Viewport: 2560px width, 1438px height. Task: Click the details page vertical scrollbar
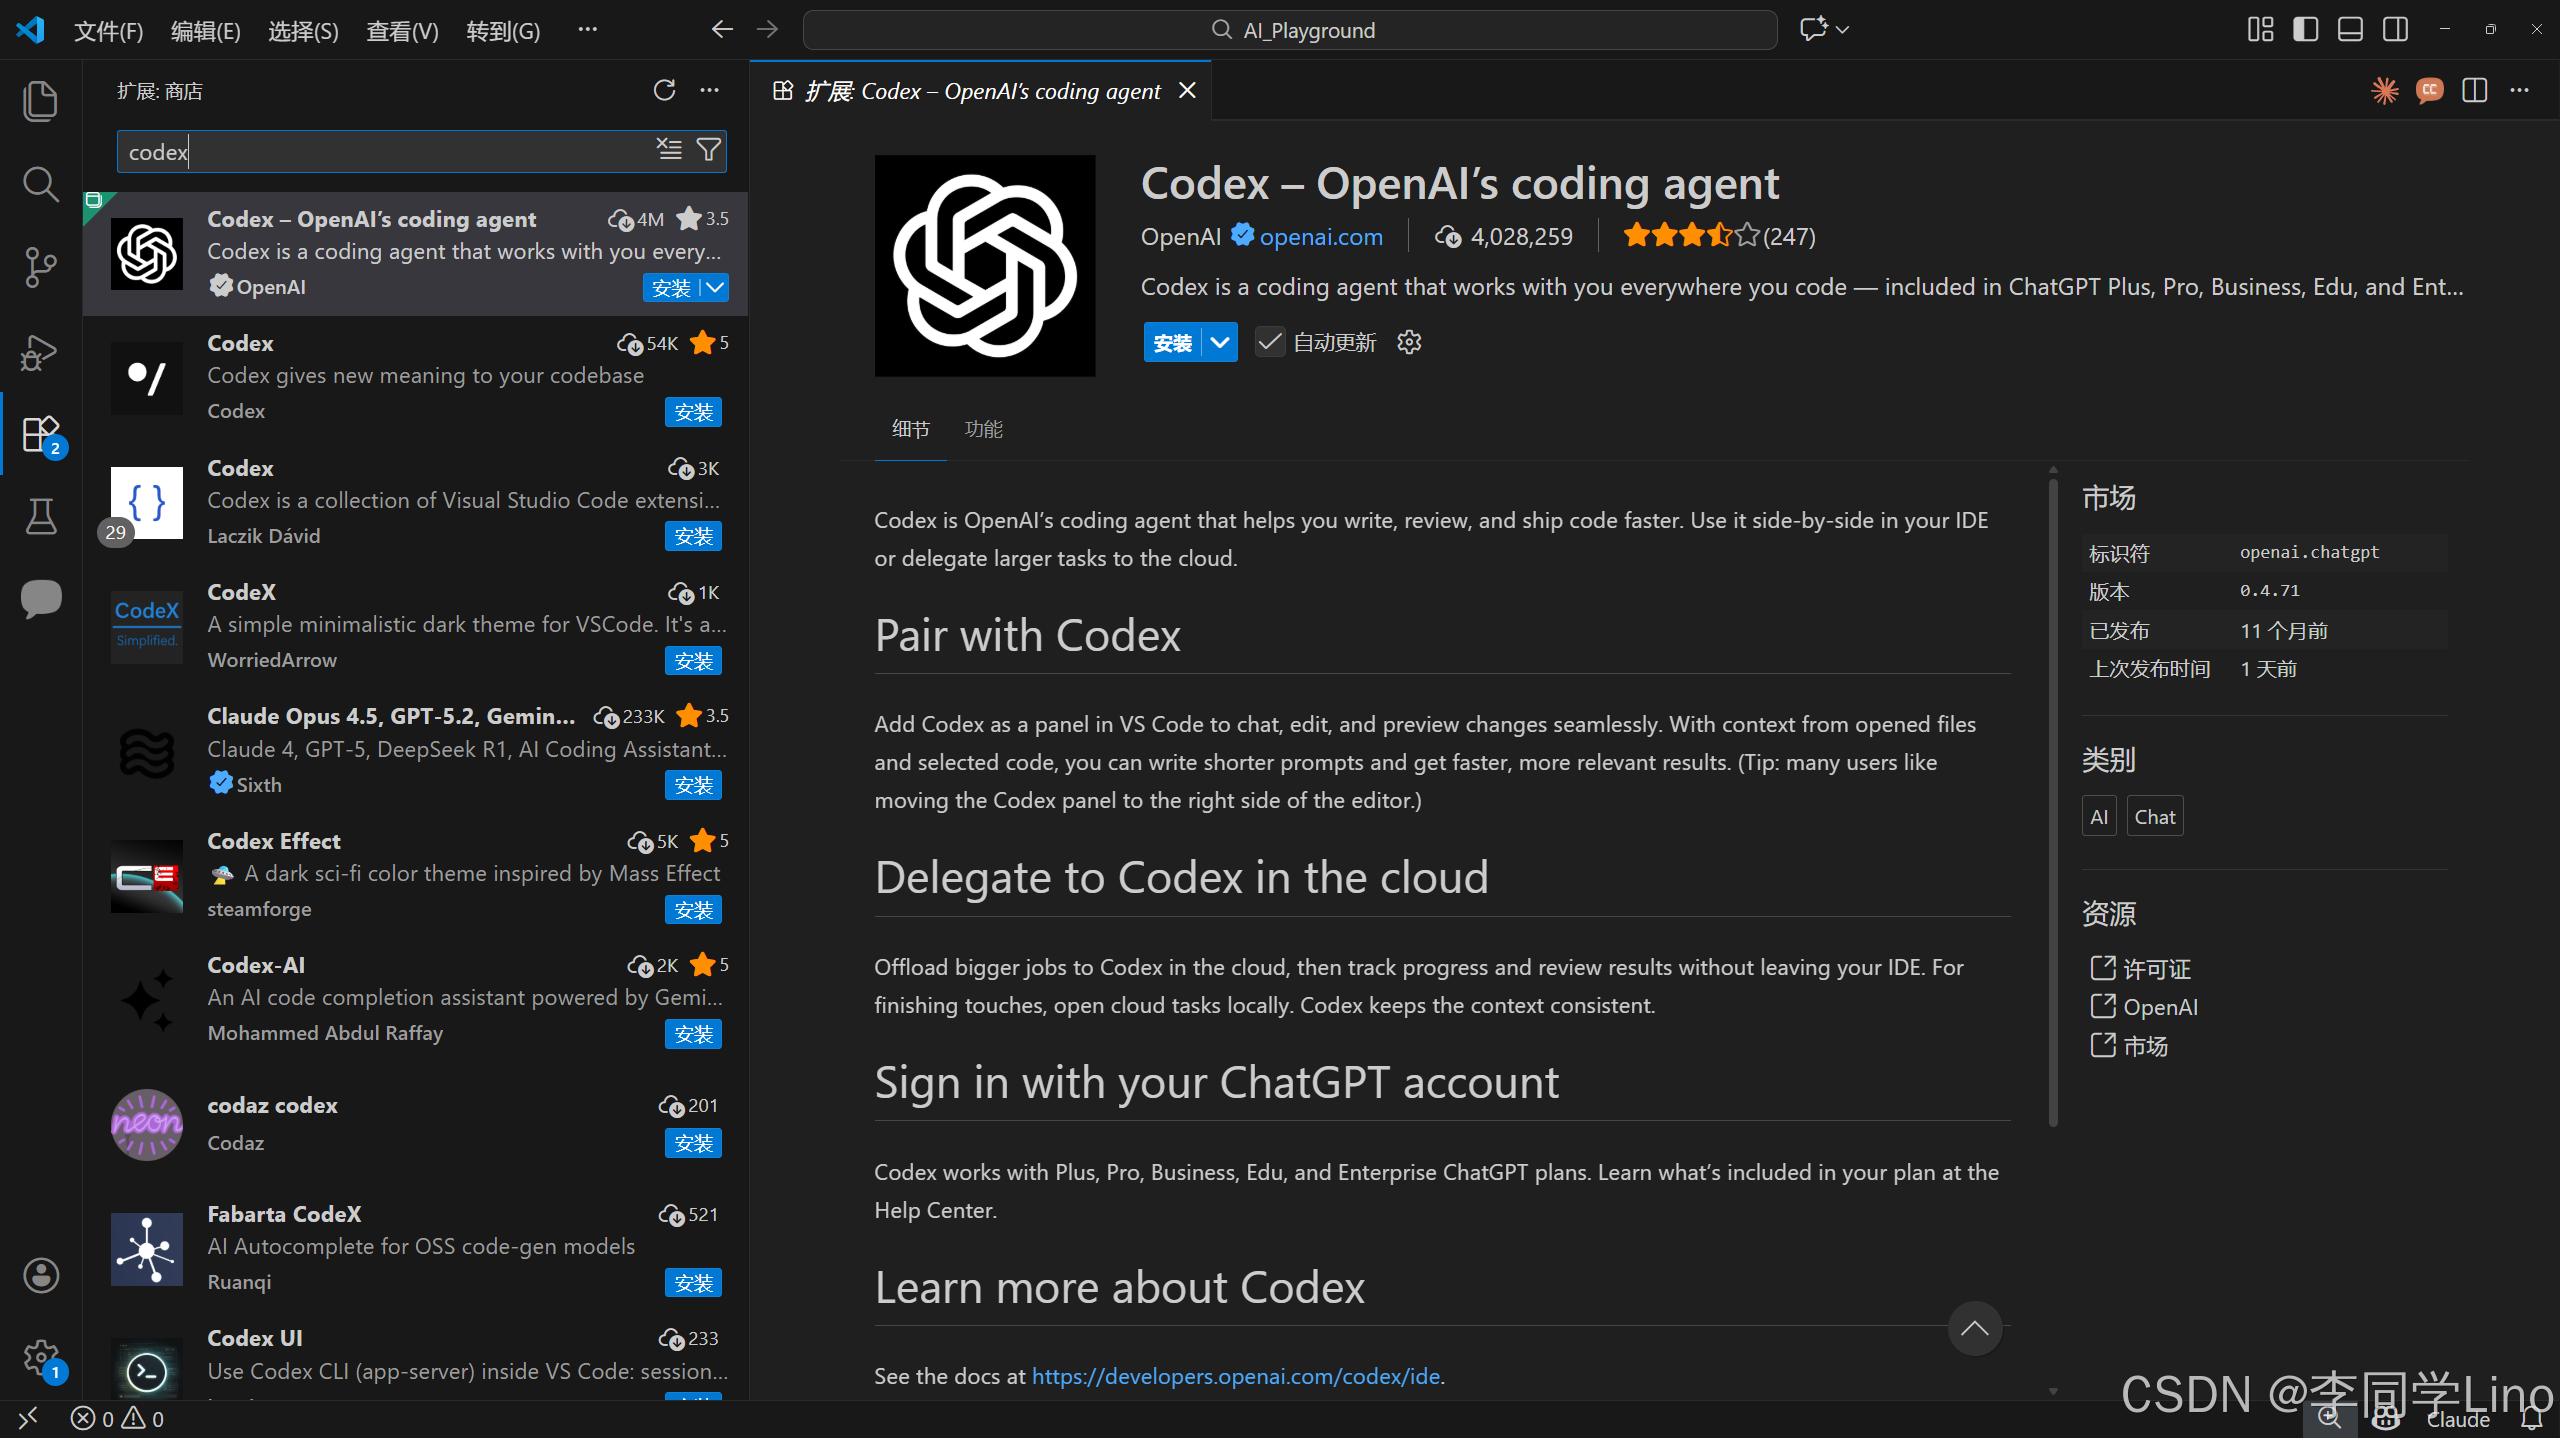2053,800
